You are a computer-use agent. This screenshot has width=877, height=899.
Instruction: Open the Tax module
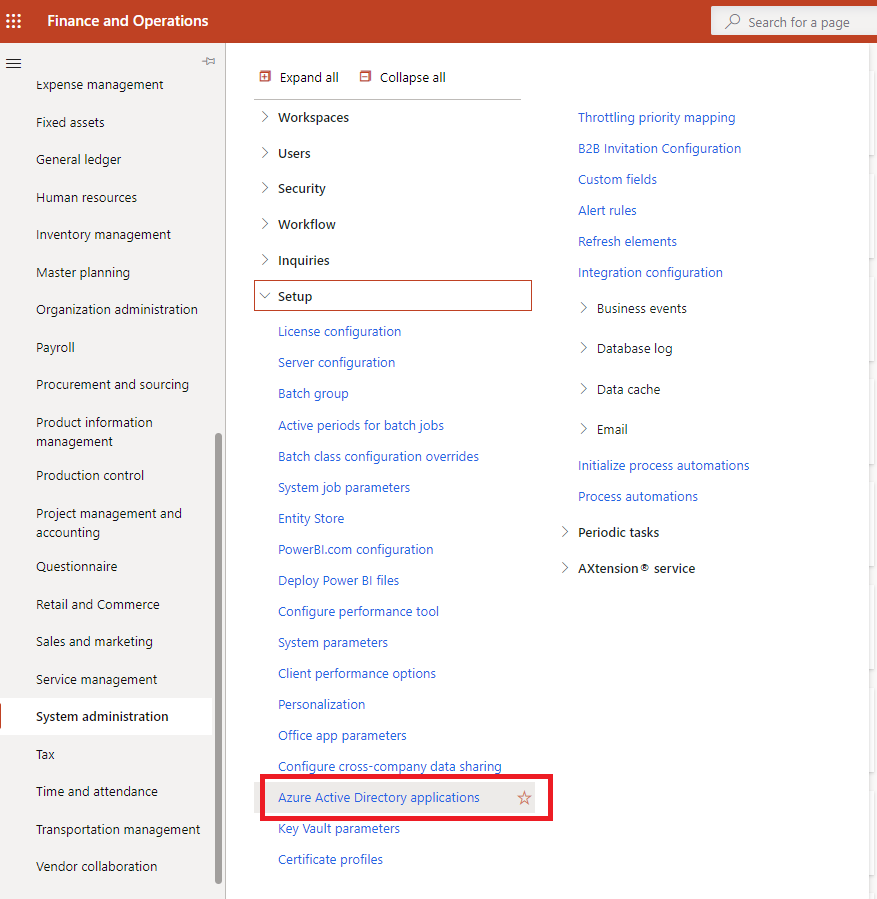click(45, 755)
